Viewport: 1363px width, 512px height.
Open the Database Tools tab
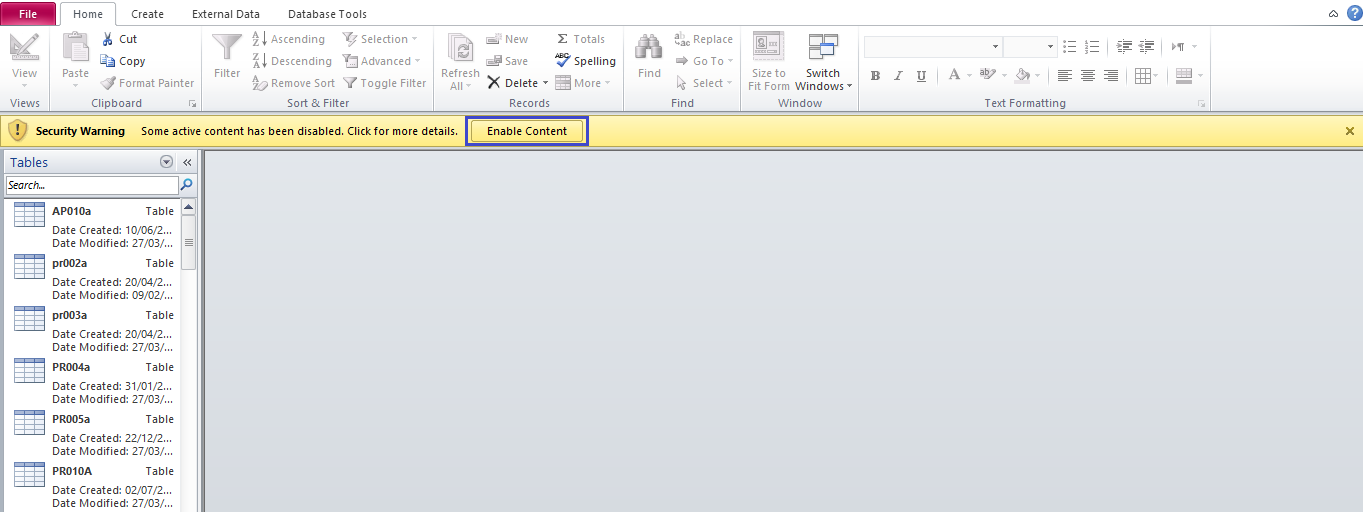tap(327, 14)
